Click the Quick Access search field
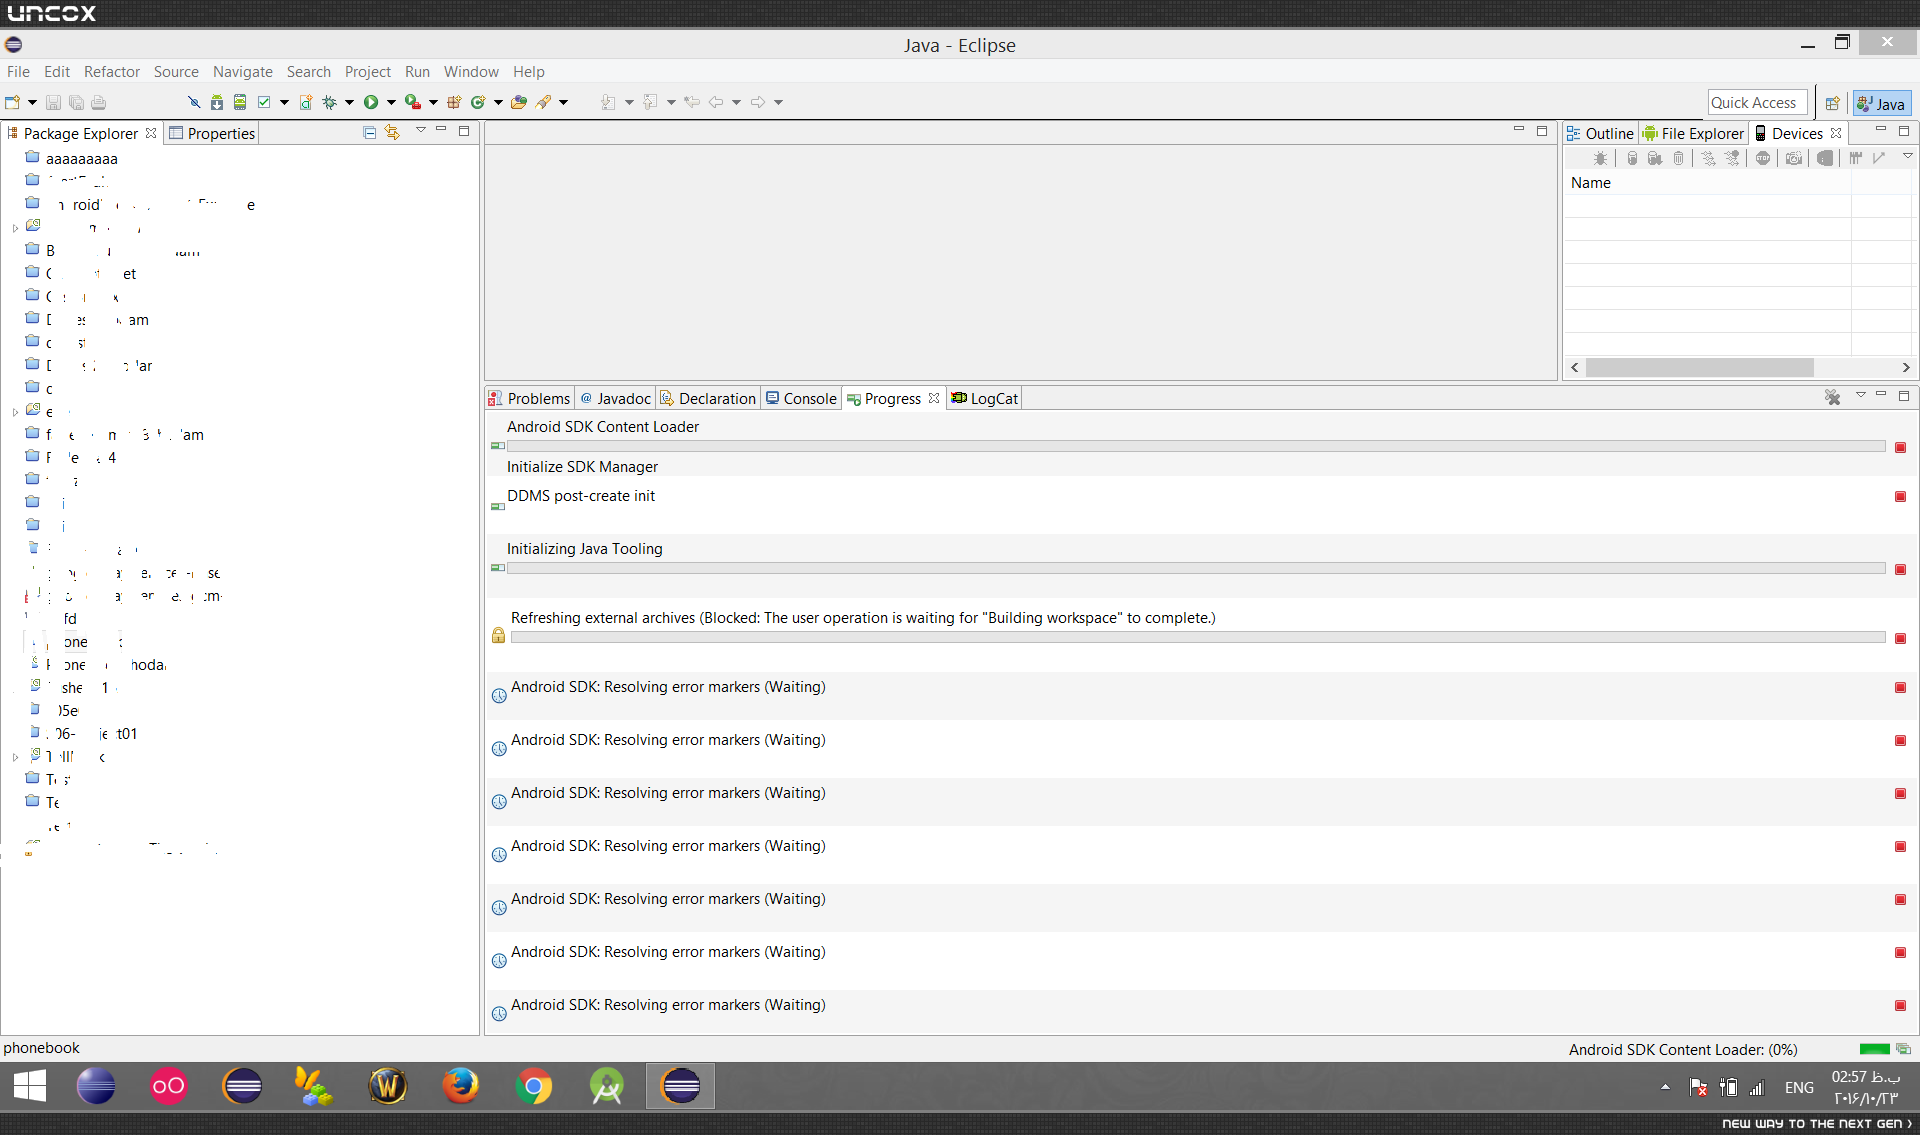1920x1135 pixels. [1758, 103]
